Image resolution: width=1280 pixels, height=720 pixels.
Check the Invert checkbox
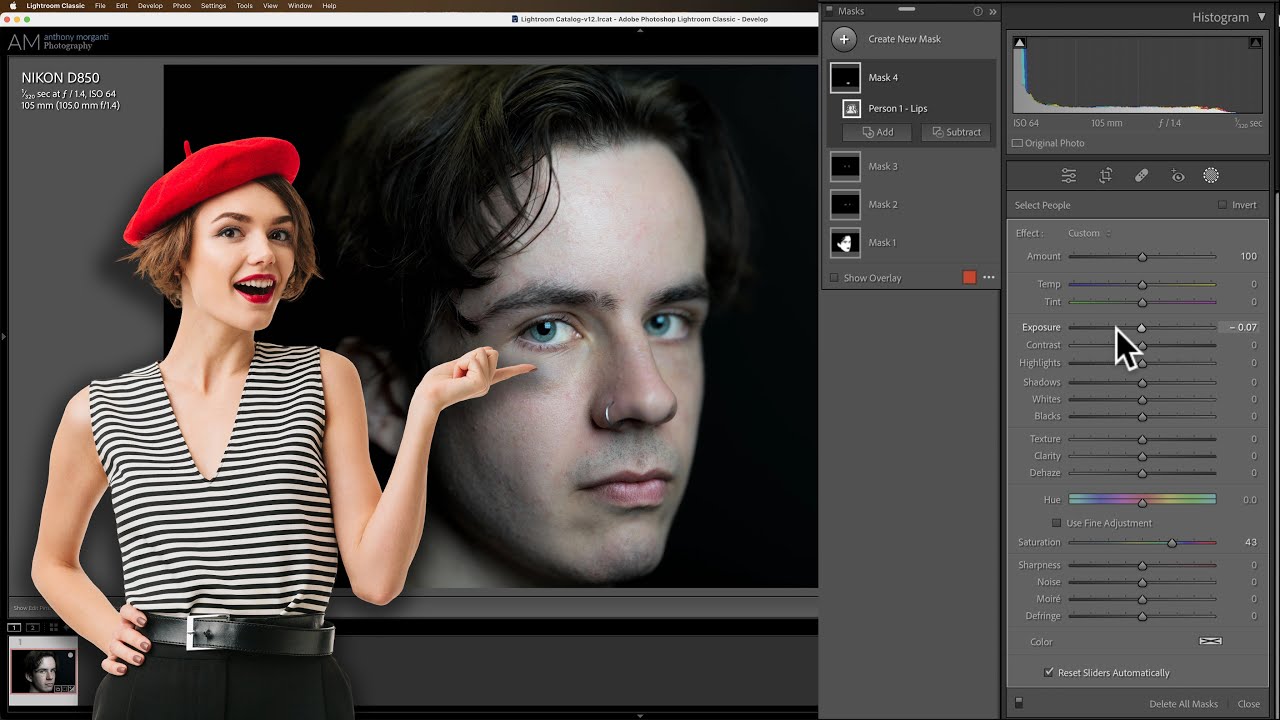click(1222, 205)
